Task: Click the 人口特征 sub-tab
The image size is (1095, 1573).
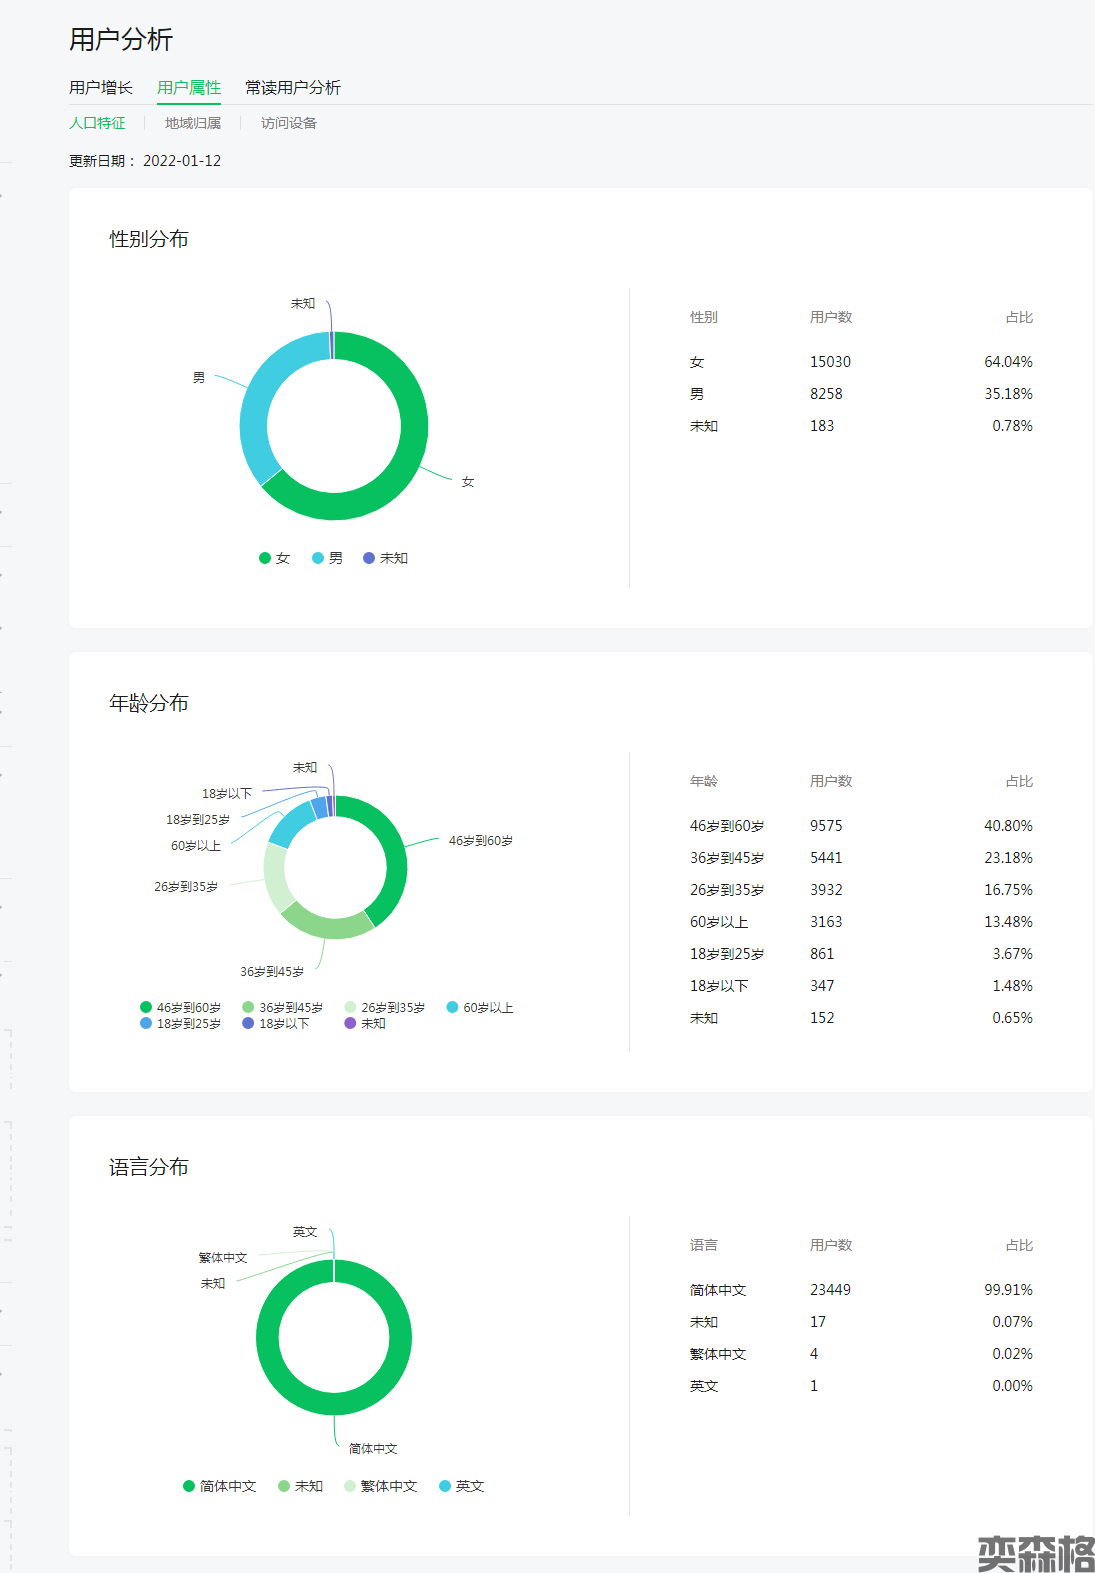Action: [x=97, y=123]
